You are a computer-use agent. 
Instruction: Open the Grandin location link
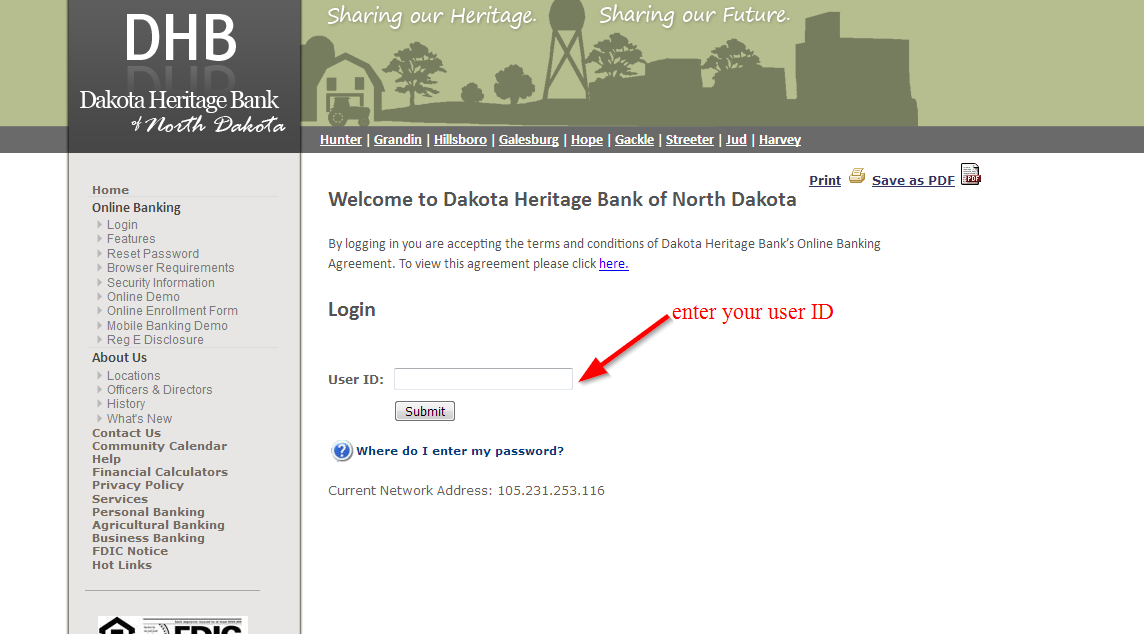398,139
